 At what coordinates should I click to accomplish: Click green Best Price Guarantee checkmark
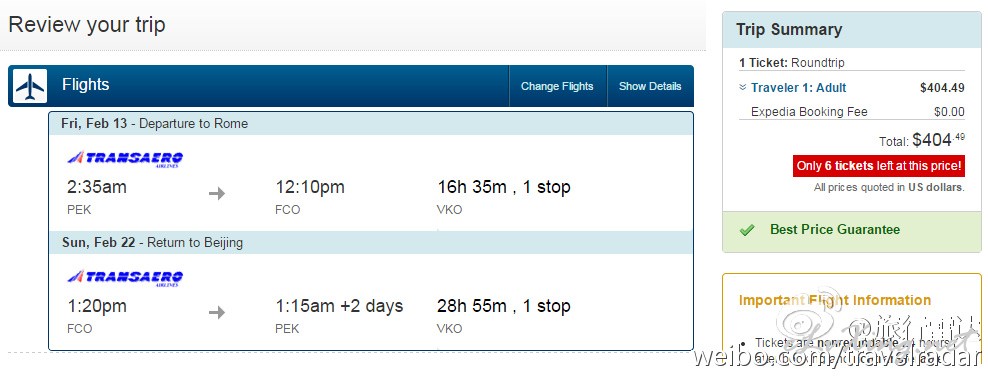pos(747,231)
